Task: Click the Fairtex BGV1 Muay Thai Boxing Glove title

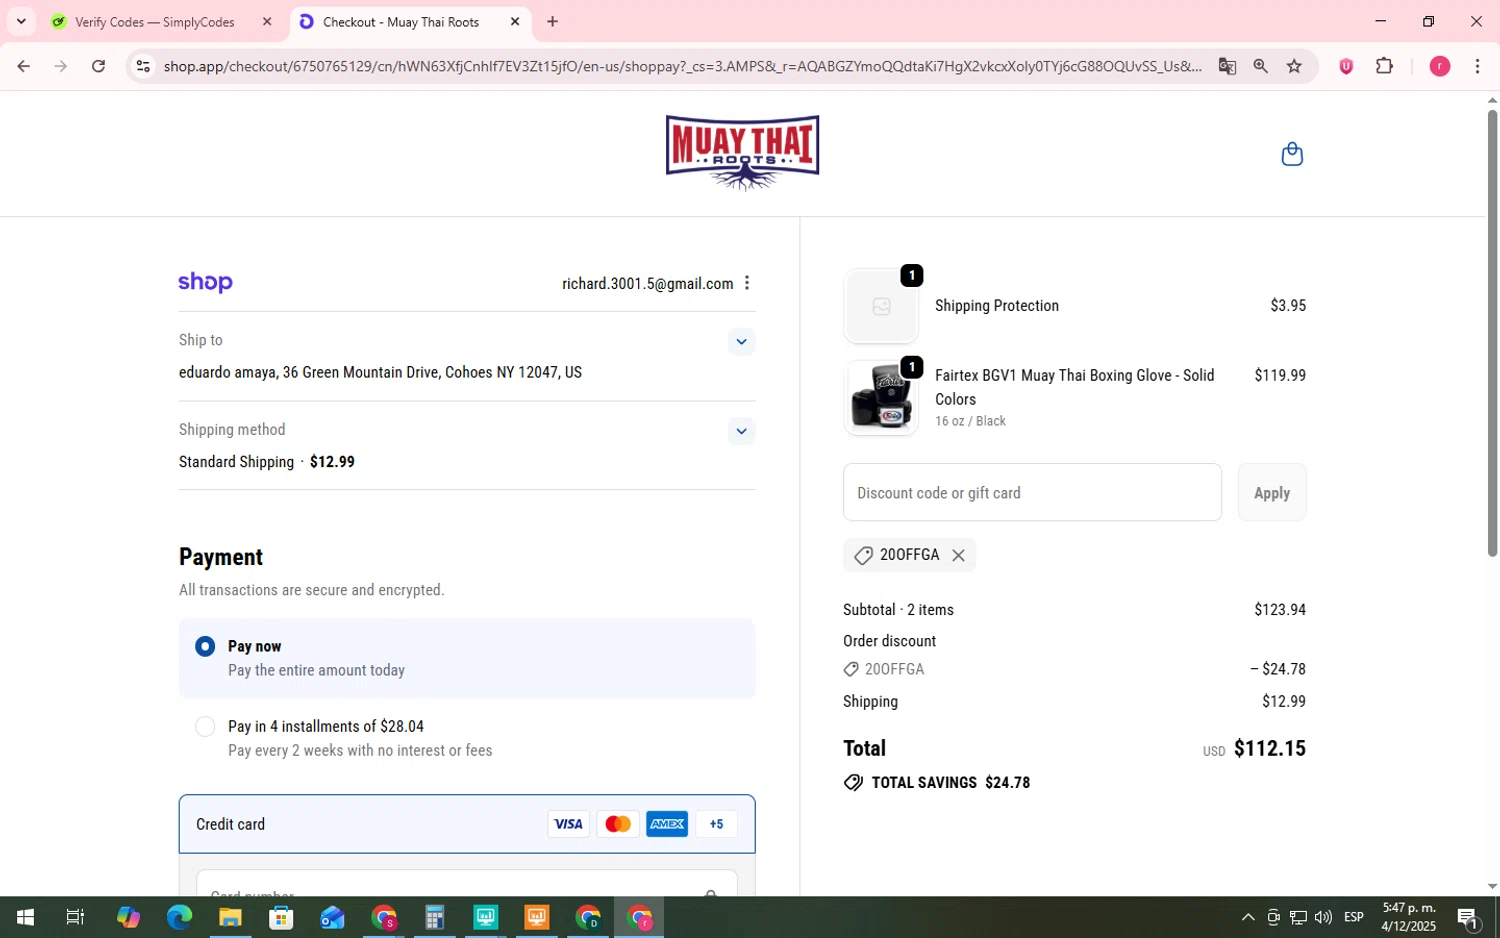Action: (1074, 387)
